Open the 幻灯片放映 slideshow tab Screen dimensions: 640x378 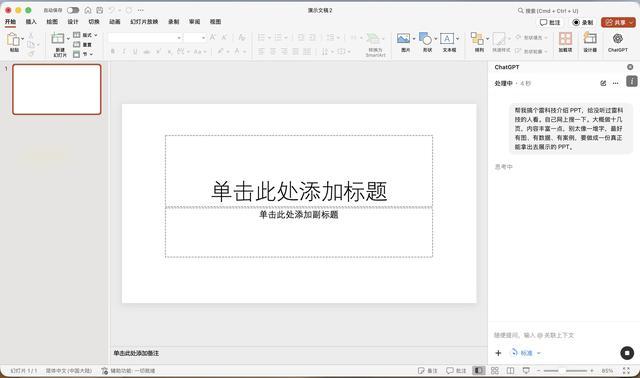(144, 22)
